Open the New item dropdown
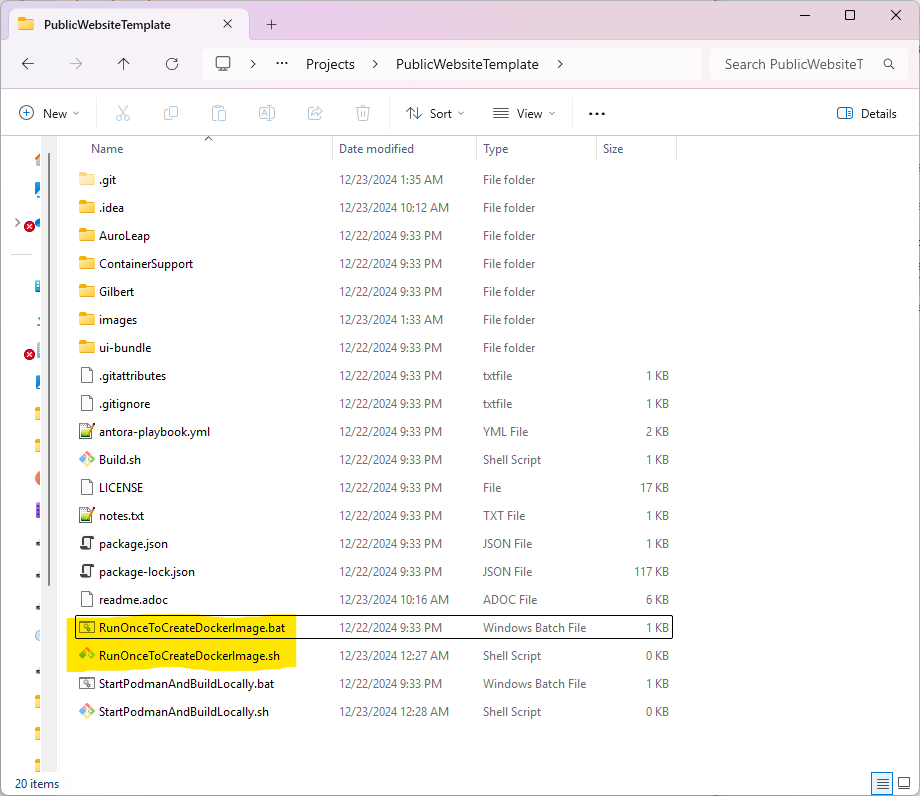 point(48,113)
